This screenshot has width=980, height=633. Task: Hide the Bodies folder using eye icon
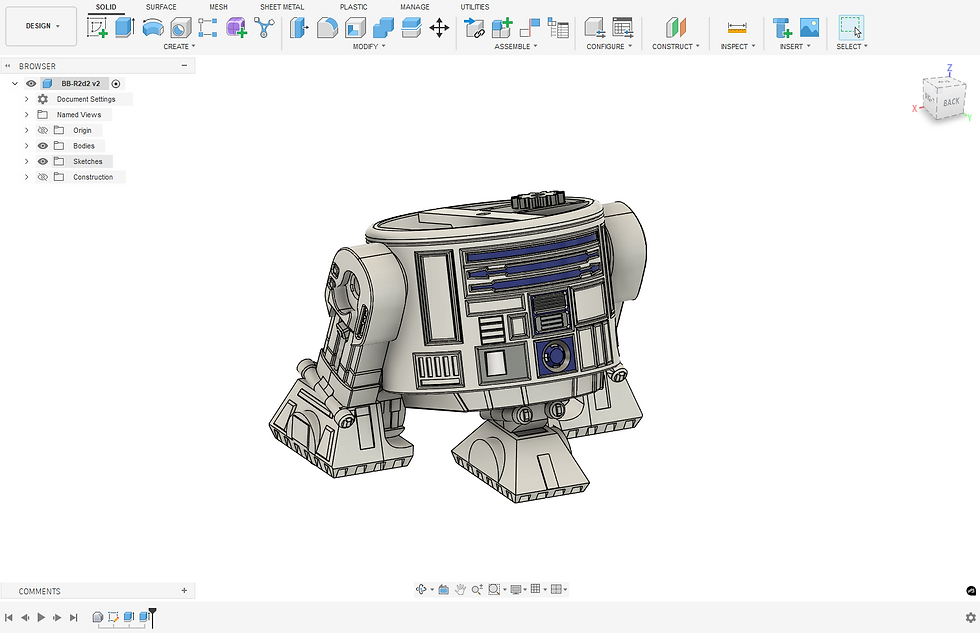click(43, 146)
